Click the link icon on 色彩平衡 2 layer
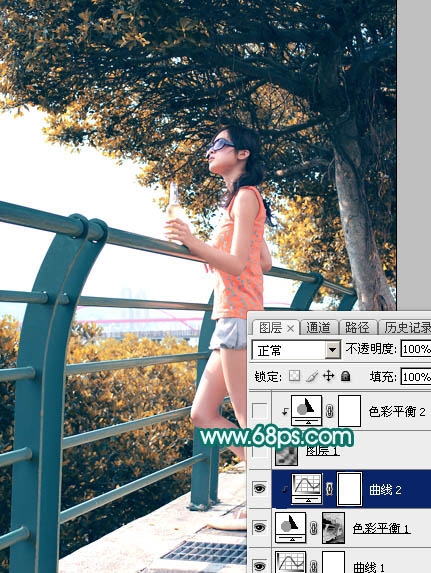Screen dimensions: 431x573 click(330, 411)
